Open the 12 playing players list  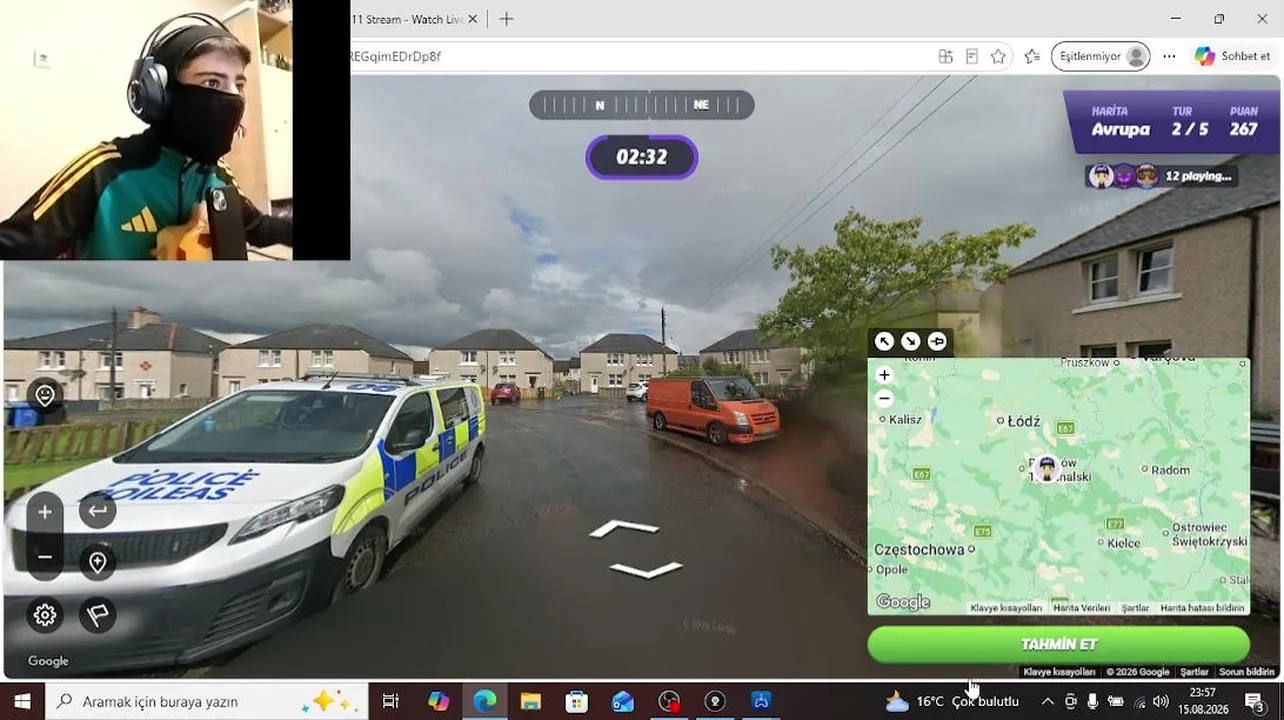(1163, 176)
